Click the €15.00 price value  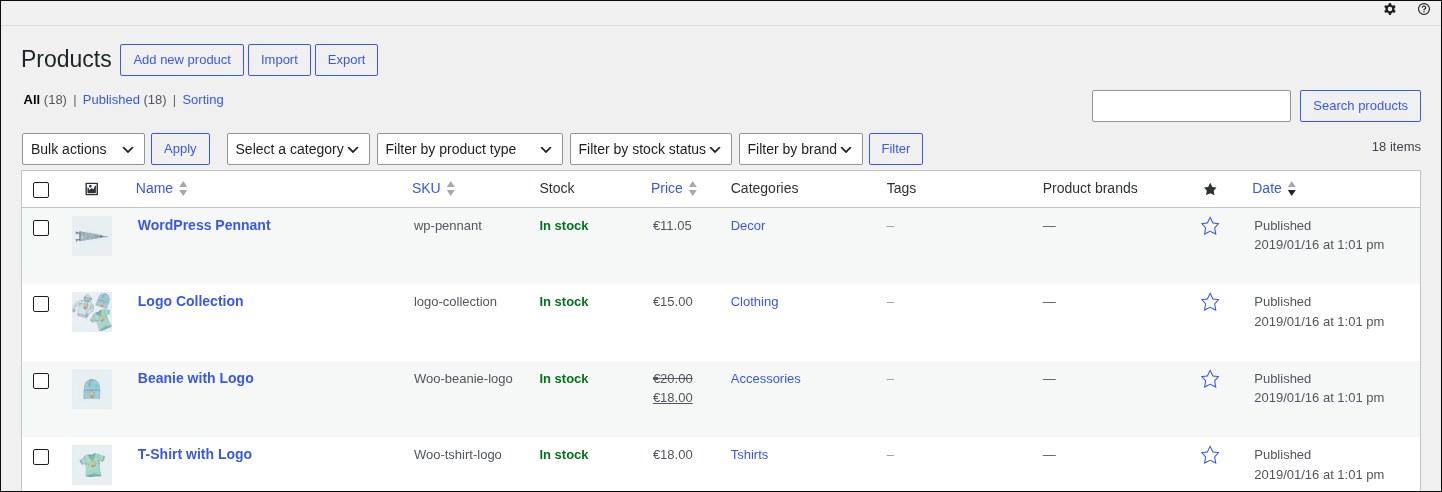(672, 302)
